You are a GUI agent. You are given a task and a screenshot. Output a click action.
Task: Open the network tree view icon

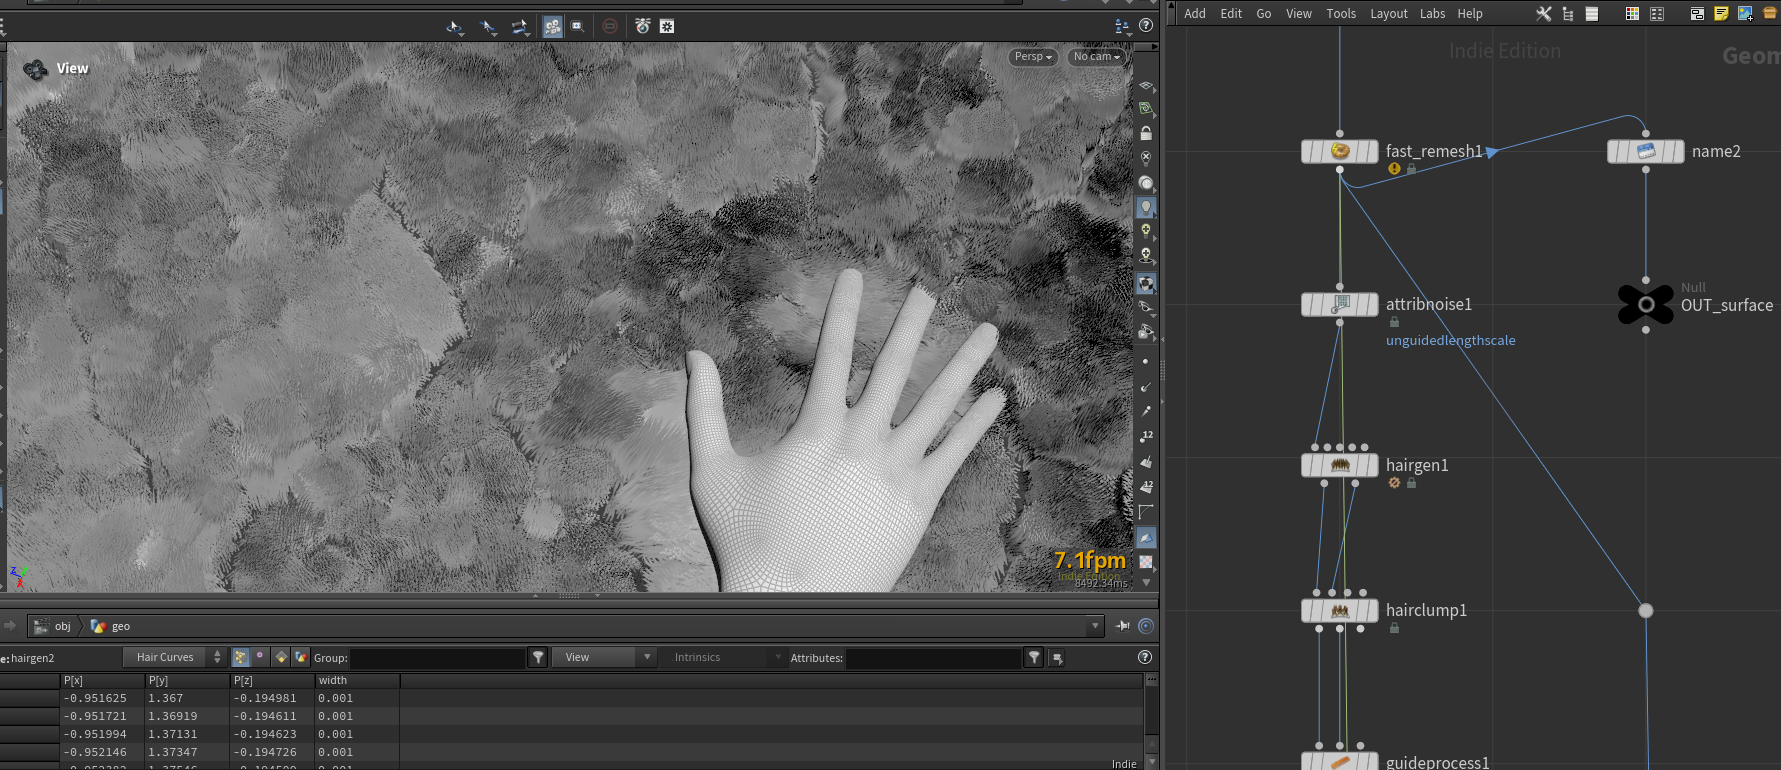(x=1568, y=14)
